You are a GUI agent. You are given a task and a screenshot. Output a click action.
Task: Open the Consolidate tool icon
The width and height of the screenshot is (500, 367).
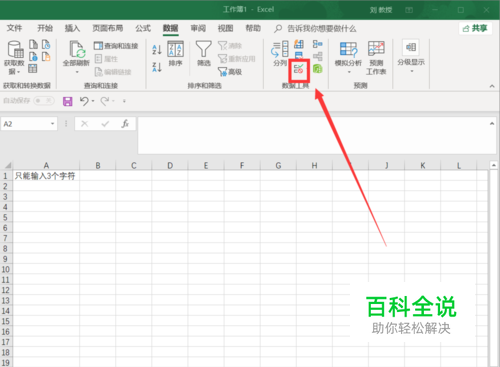pyautogui.click(x=318, y=44)
